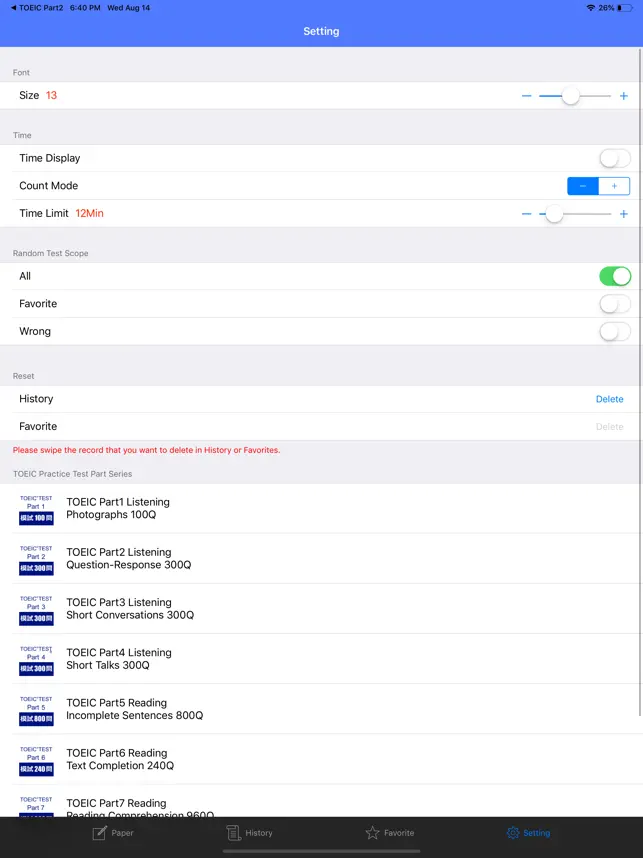Select the Setting tab
The height and width of the screenshot is (858, 643).
coord(528,833)
